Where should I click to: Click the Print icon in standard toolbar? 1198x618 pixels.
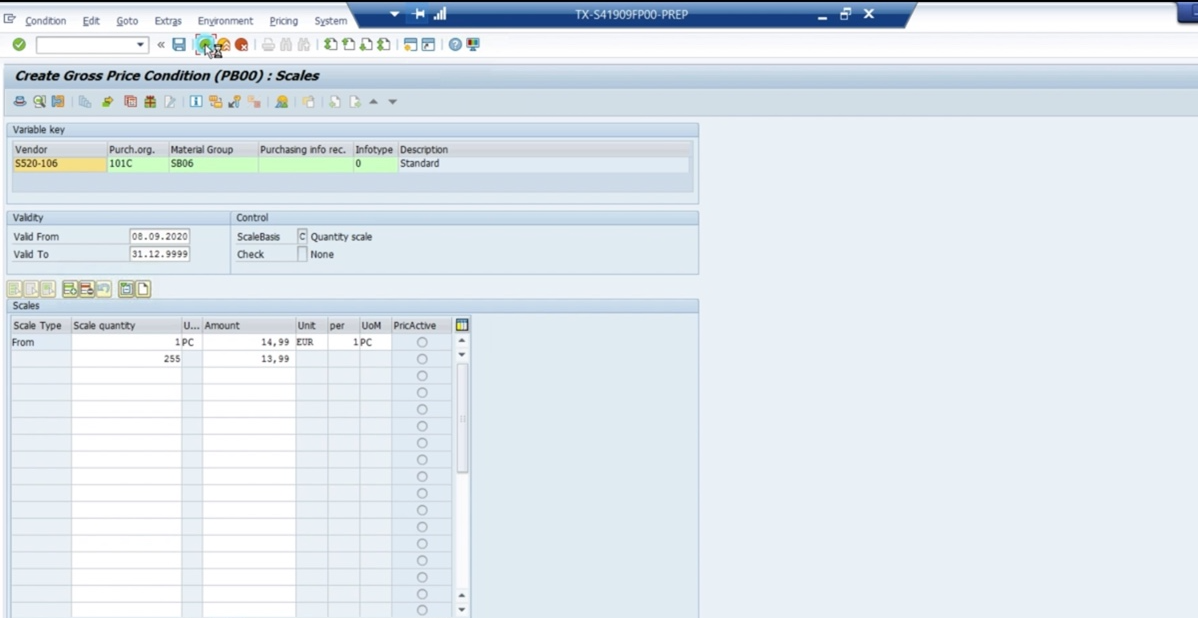[x=268, y=45]
